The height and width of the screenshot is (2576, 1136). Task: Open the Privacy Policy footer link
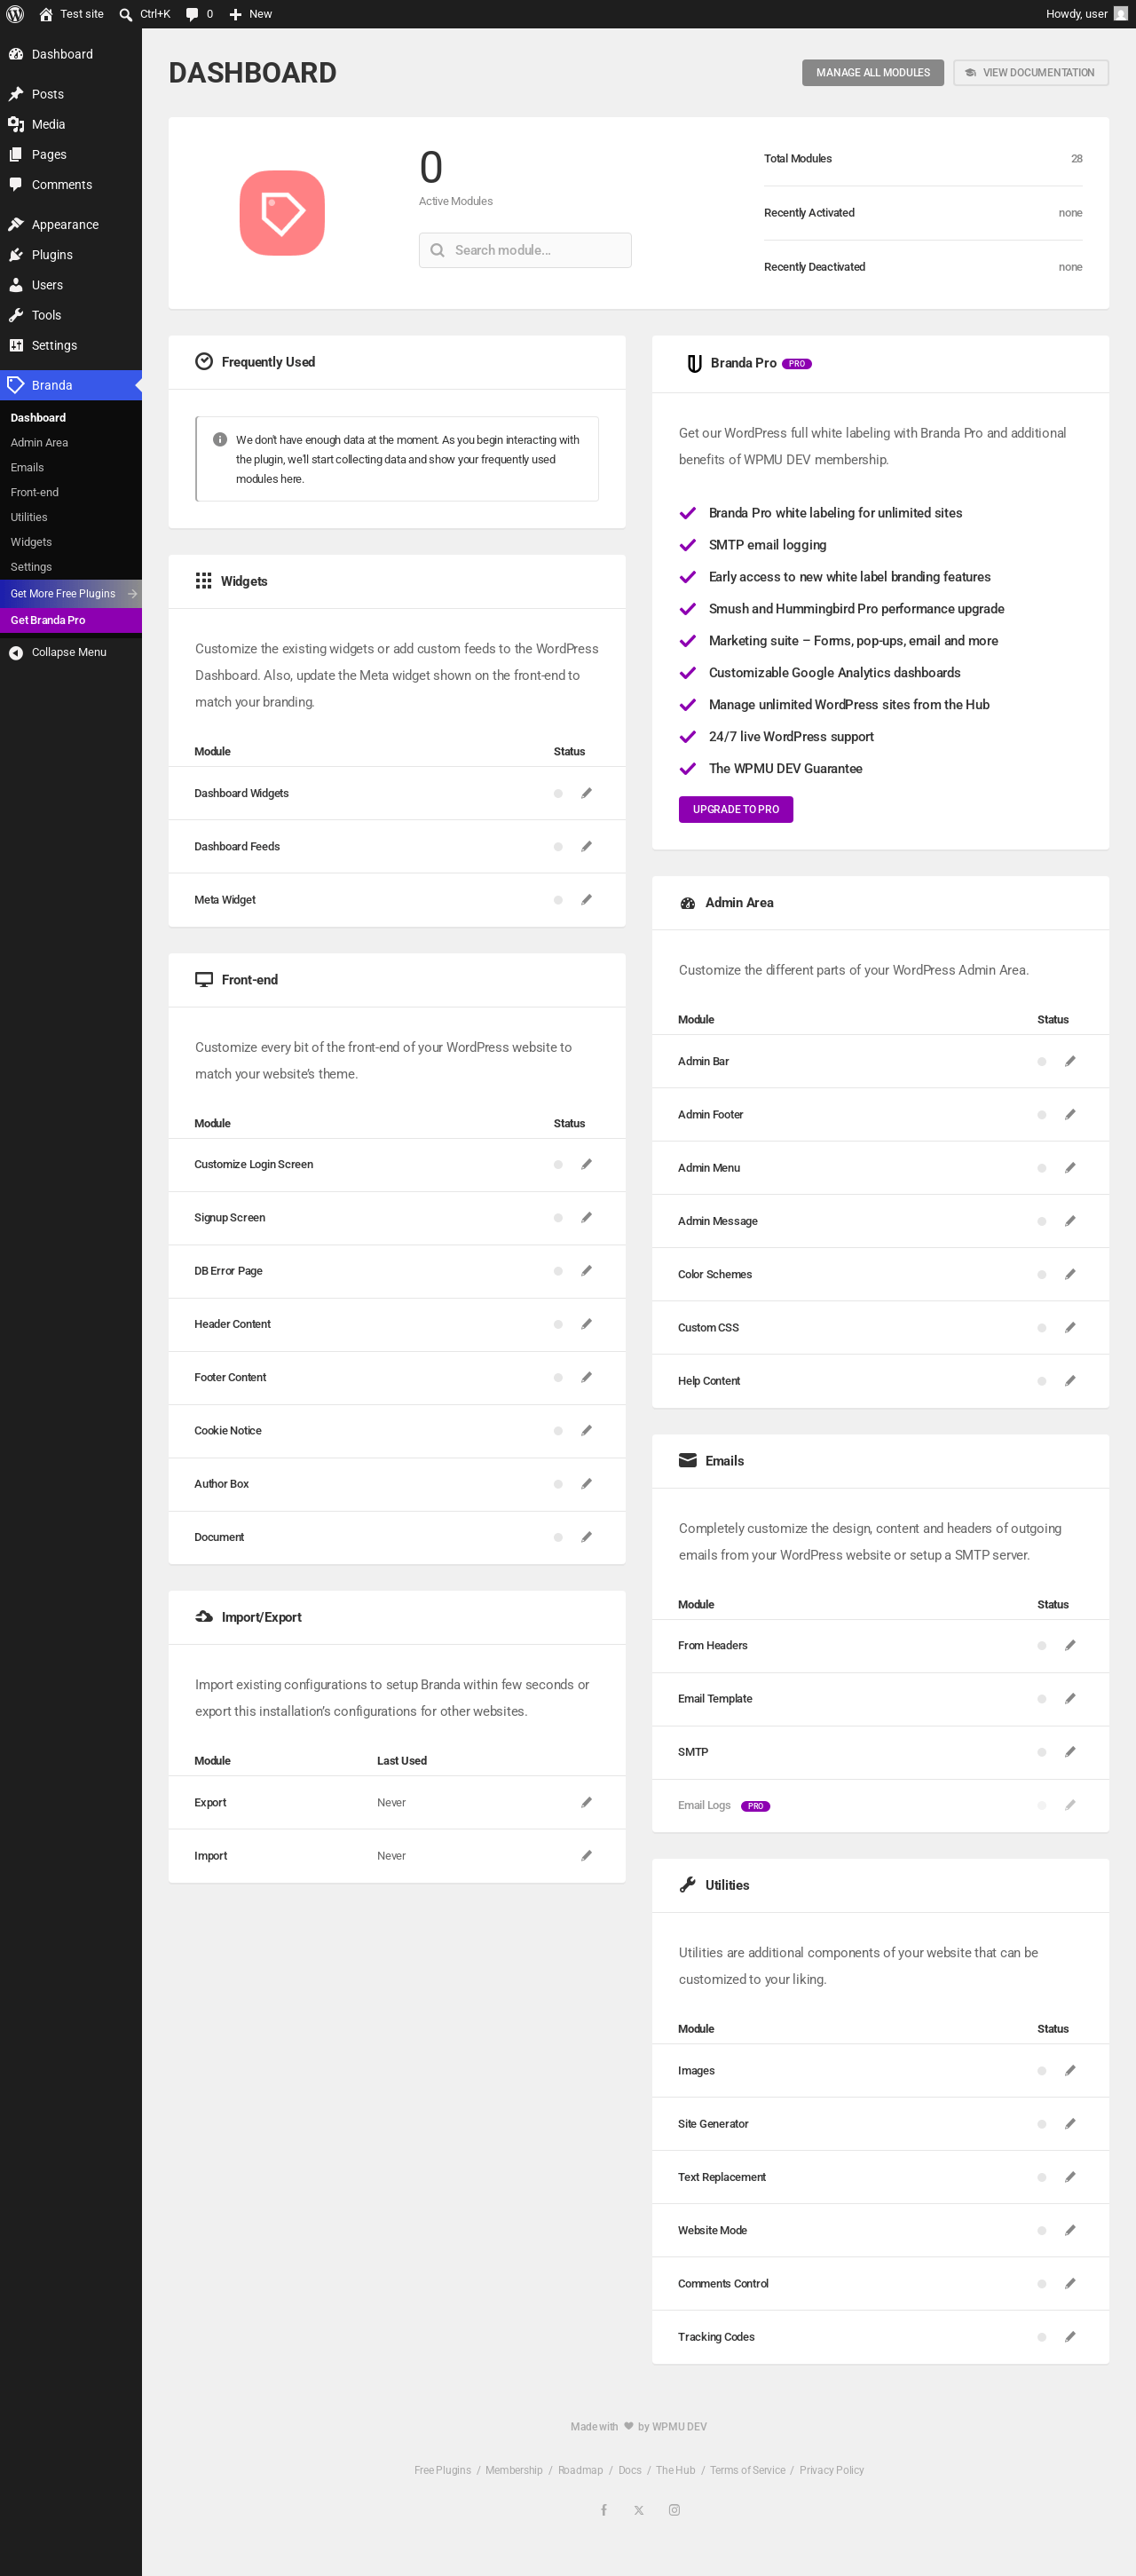point(831,2469)
